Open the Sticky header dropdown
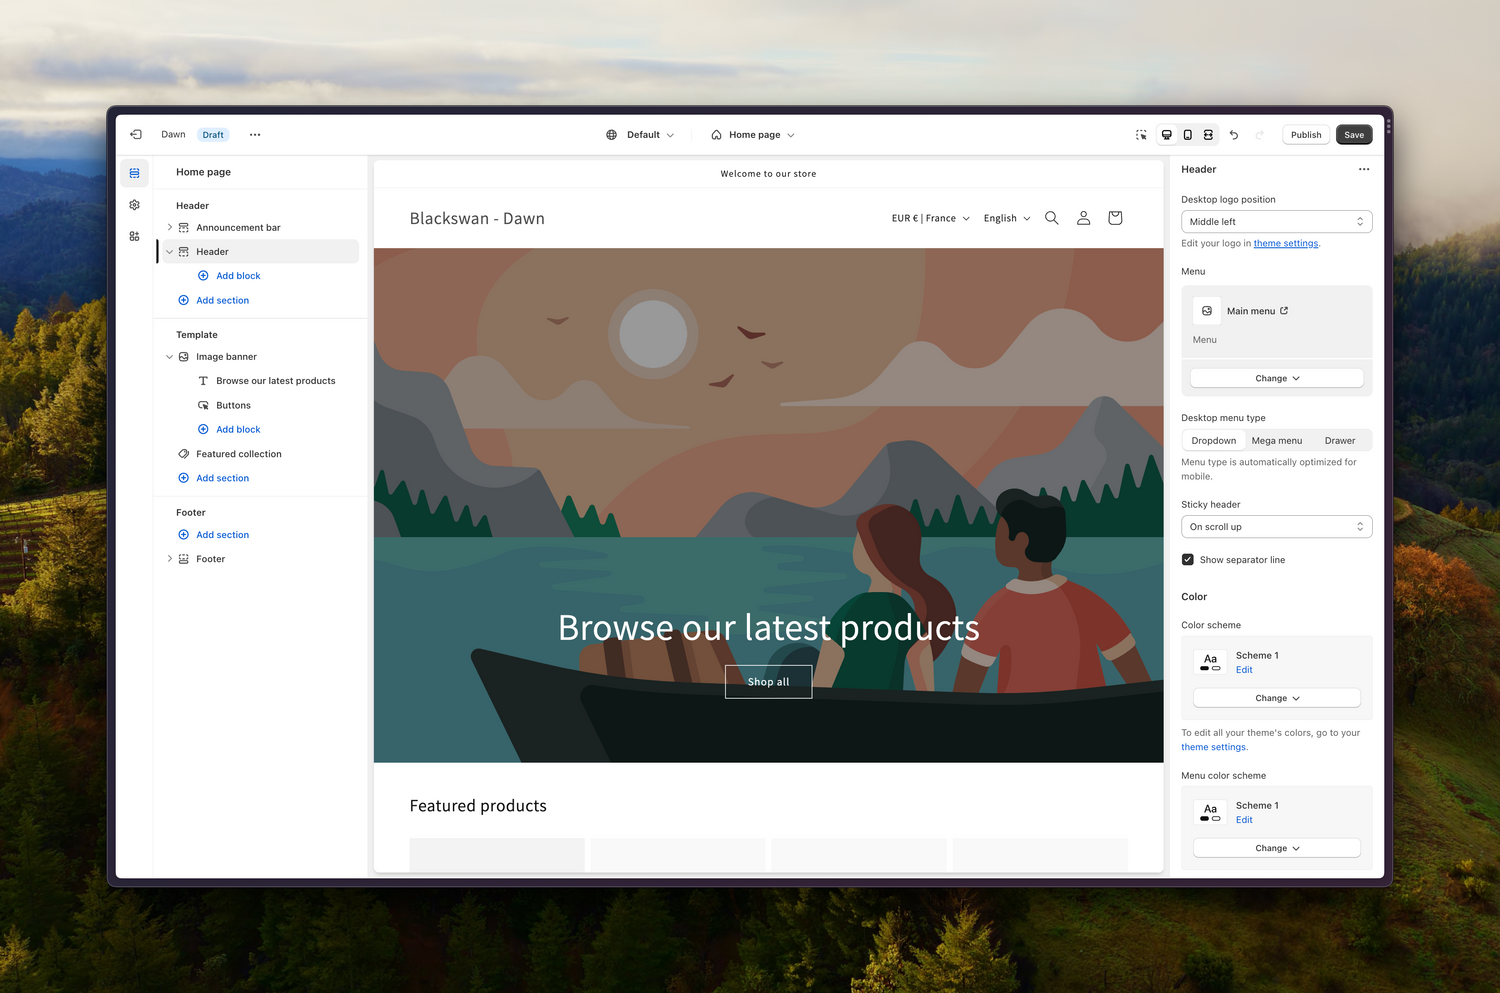Viewport: 1500px width, 993px height. coord(1276,526)
